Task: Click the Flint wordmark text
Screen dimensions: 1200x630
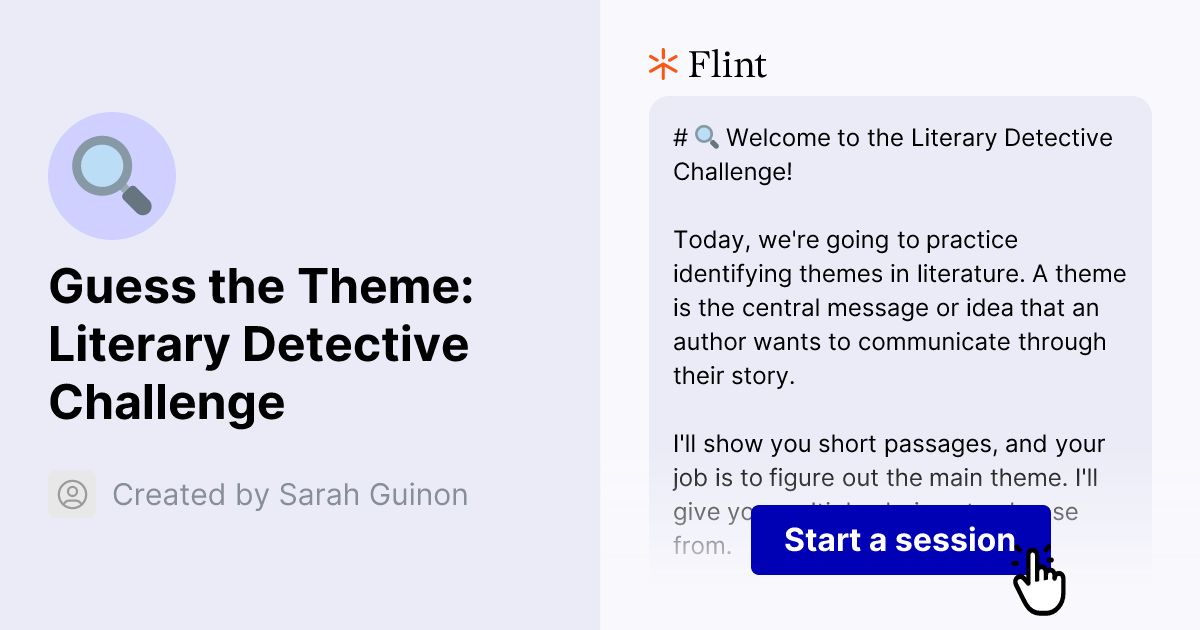Action: pos(726,64)
